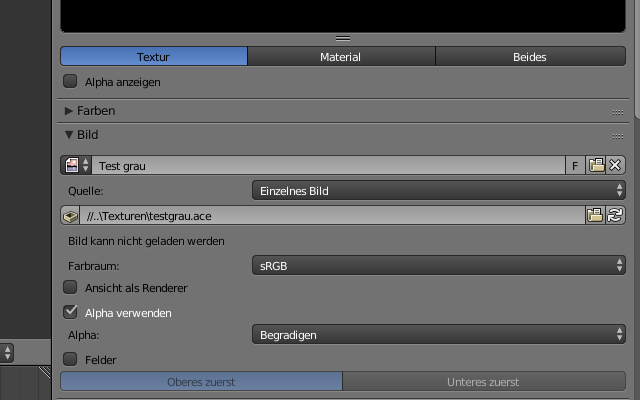Reload the image file testgrau.ace

[616, 215]
